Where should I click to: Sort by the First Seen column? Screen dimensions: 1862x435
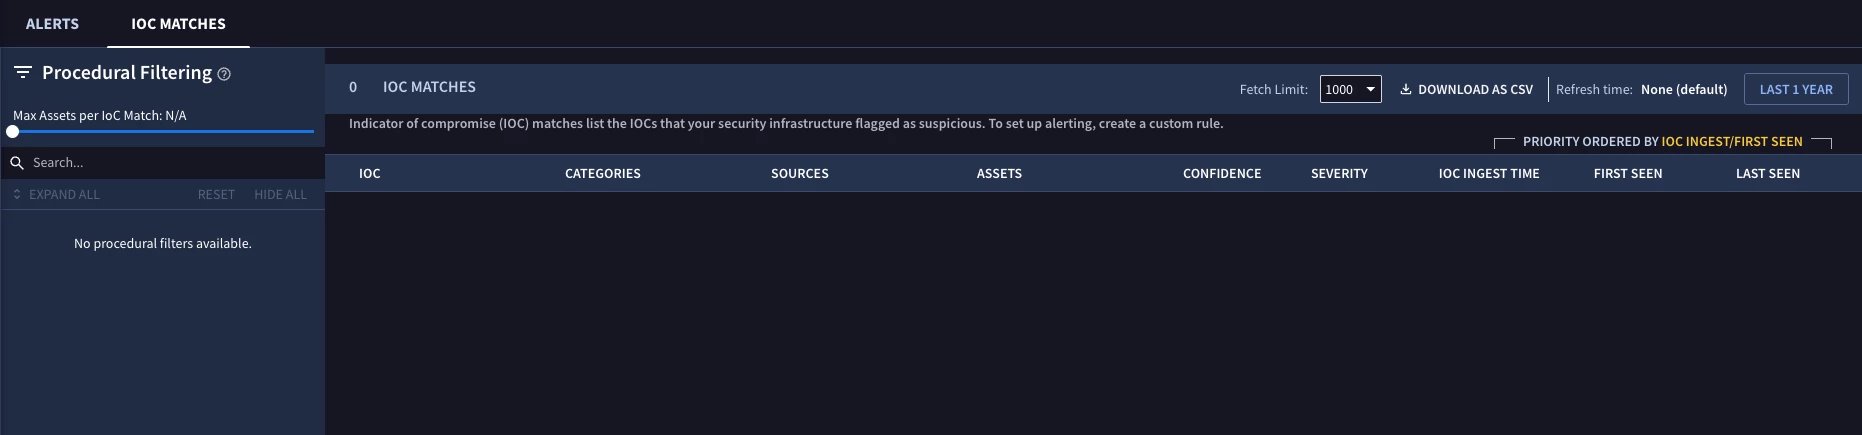1628,174
